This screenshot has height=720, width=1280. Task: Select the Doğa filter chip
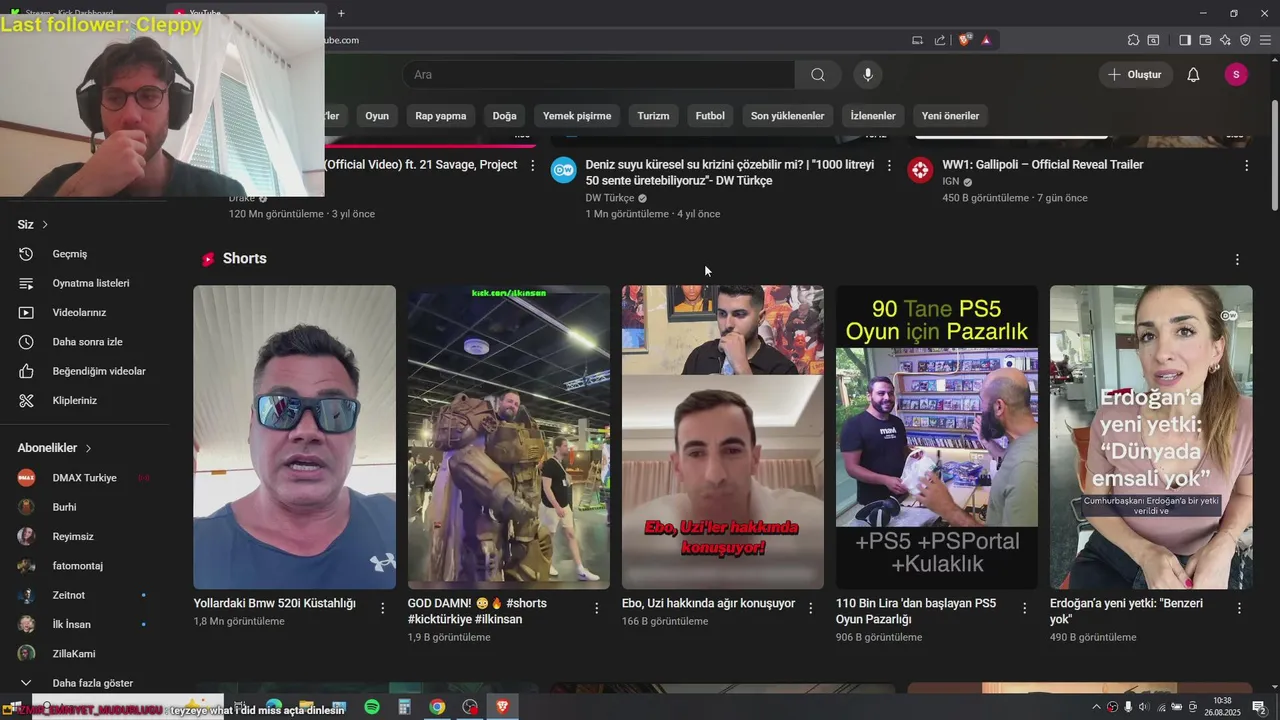coord(505,116)
